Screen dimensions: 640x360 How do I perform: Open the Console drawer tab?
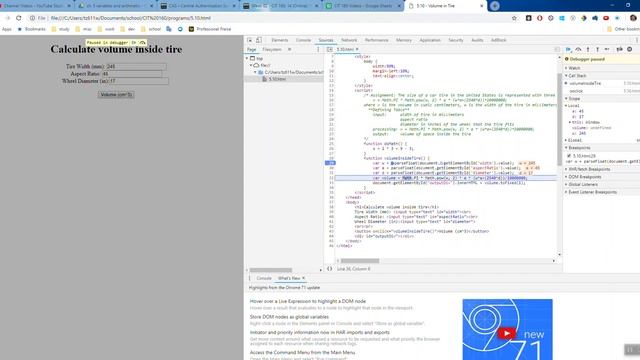(x=264, y=278)
